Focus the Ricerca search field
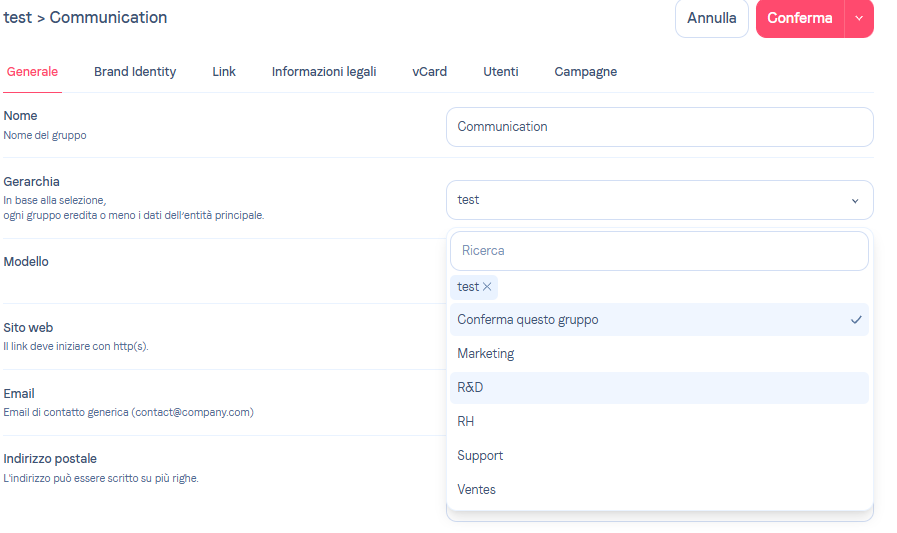This screenshot has height=533, width=897. tap(659, 251)
